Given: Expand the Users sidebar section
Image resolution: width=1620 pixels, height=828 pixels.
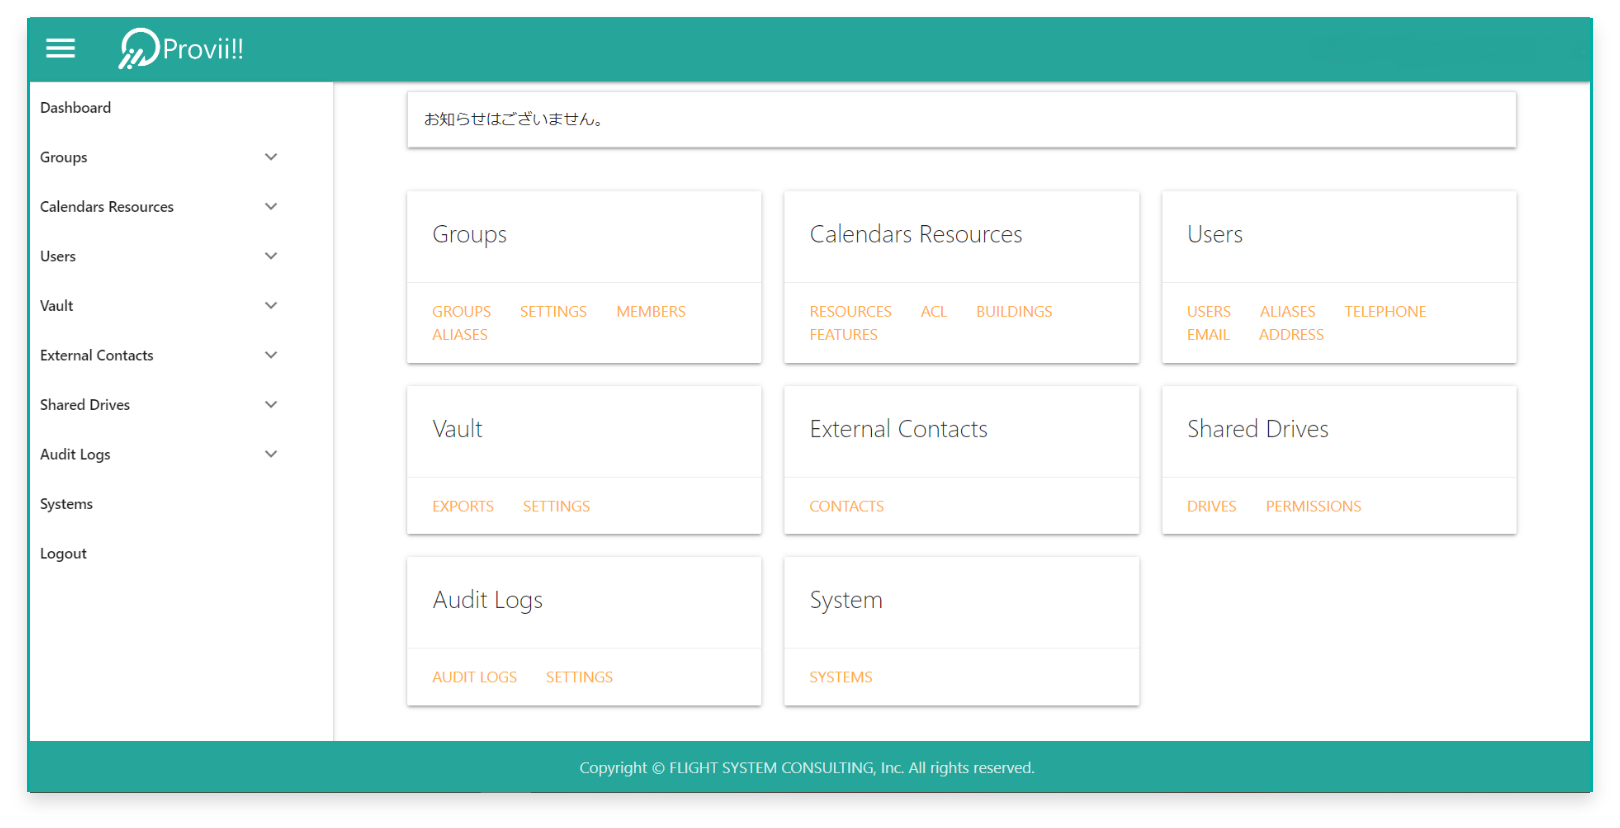Looking at the screenshot, I should [270, 256].
